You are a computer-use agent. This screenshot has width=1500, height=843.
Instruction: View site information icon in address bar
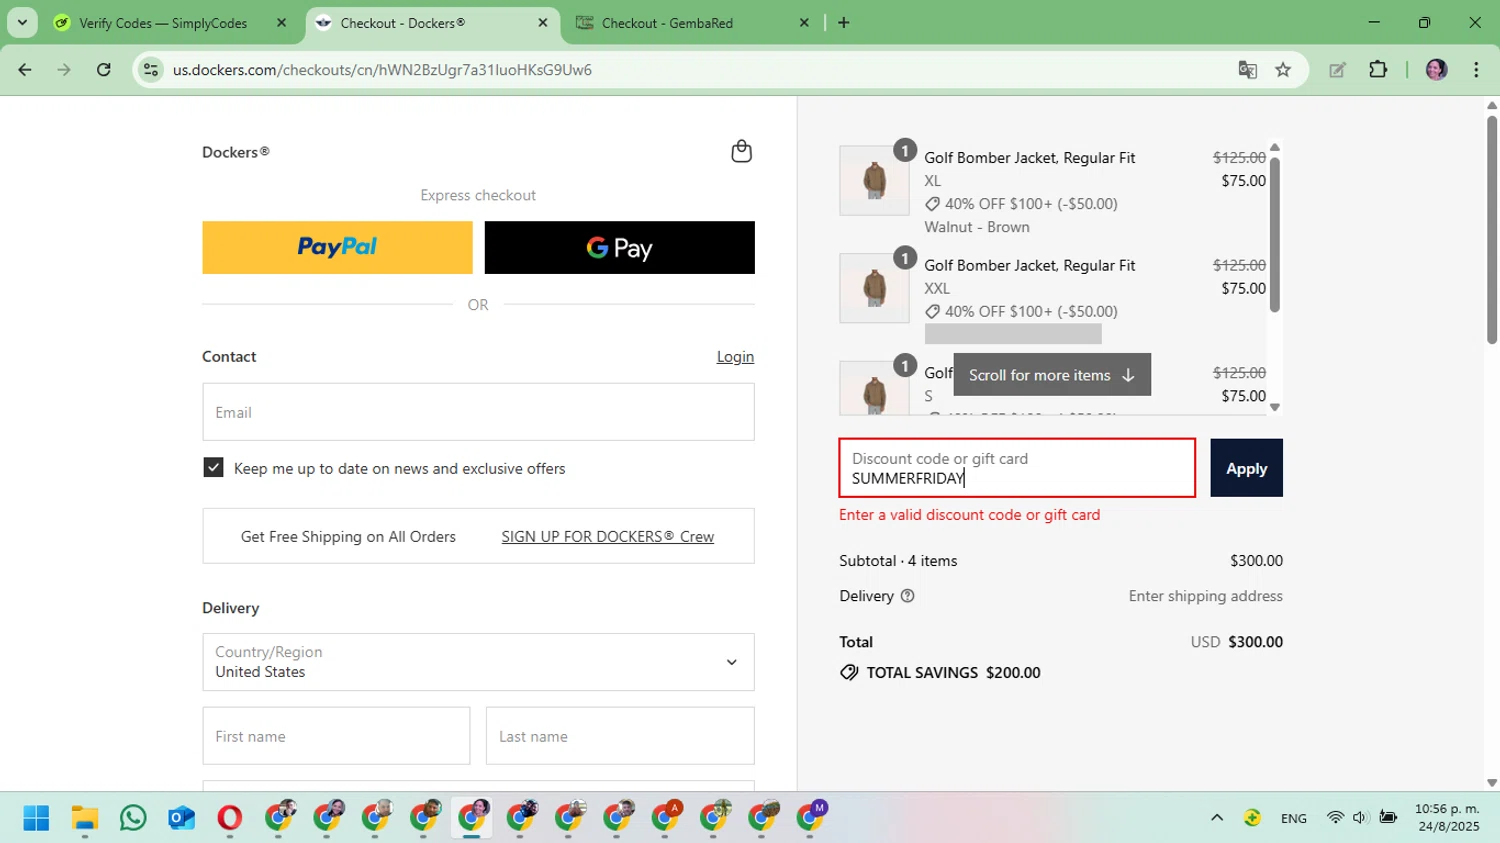[151, 70]
